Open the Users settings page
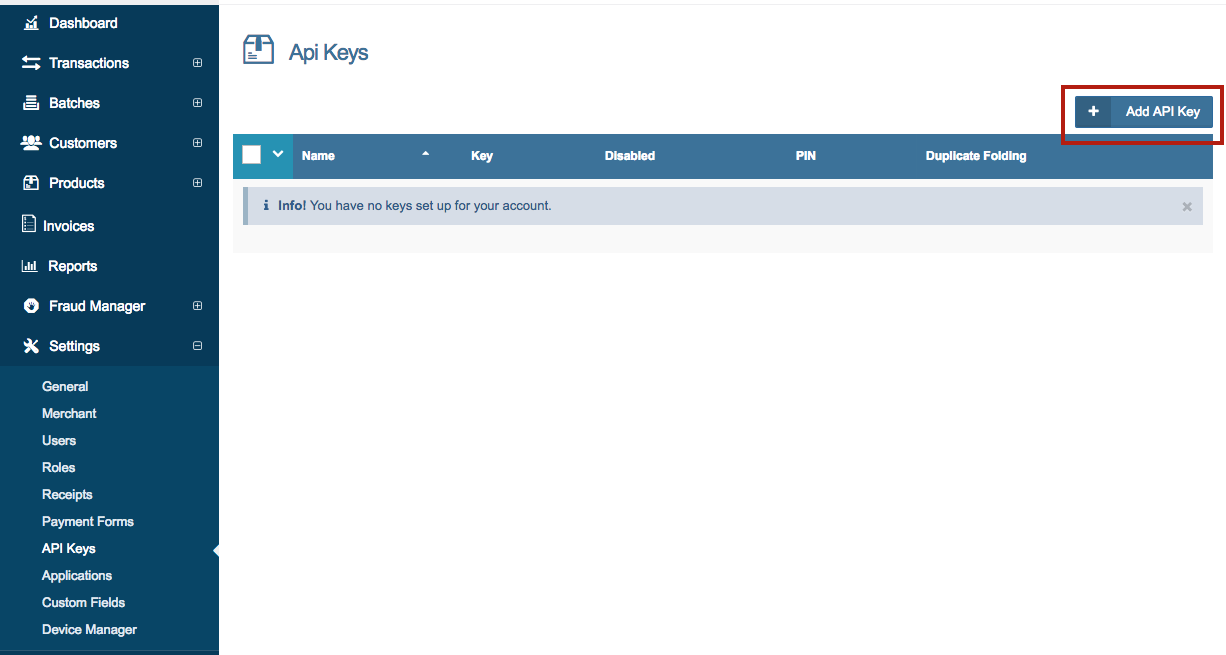Screen dimensions: 1226x655 [x=59, y=440]
